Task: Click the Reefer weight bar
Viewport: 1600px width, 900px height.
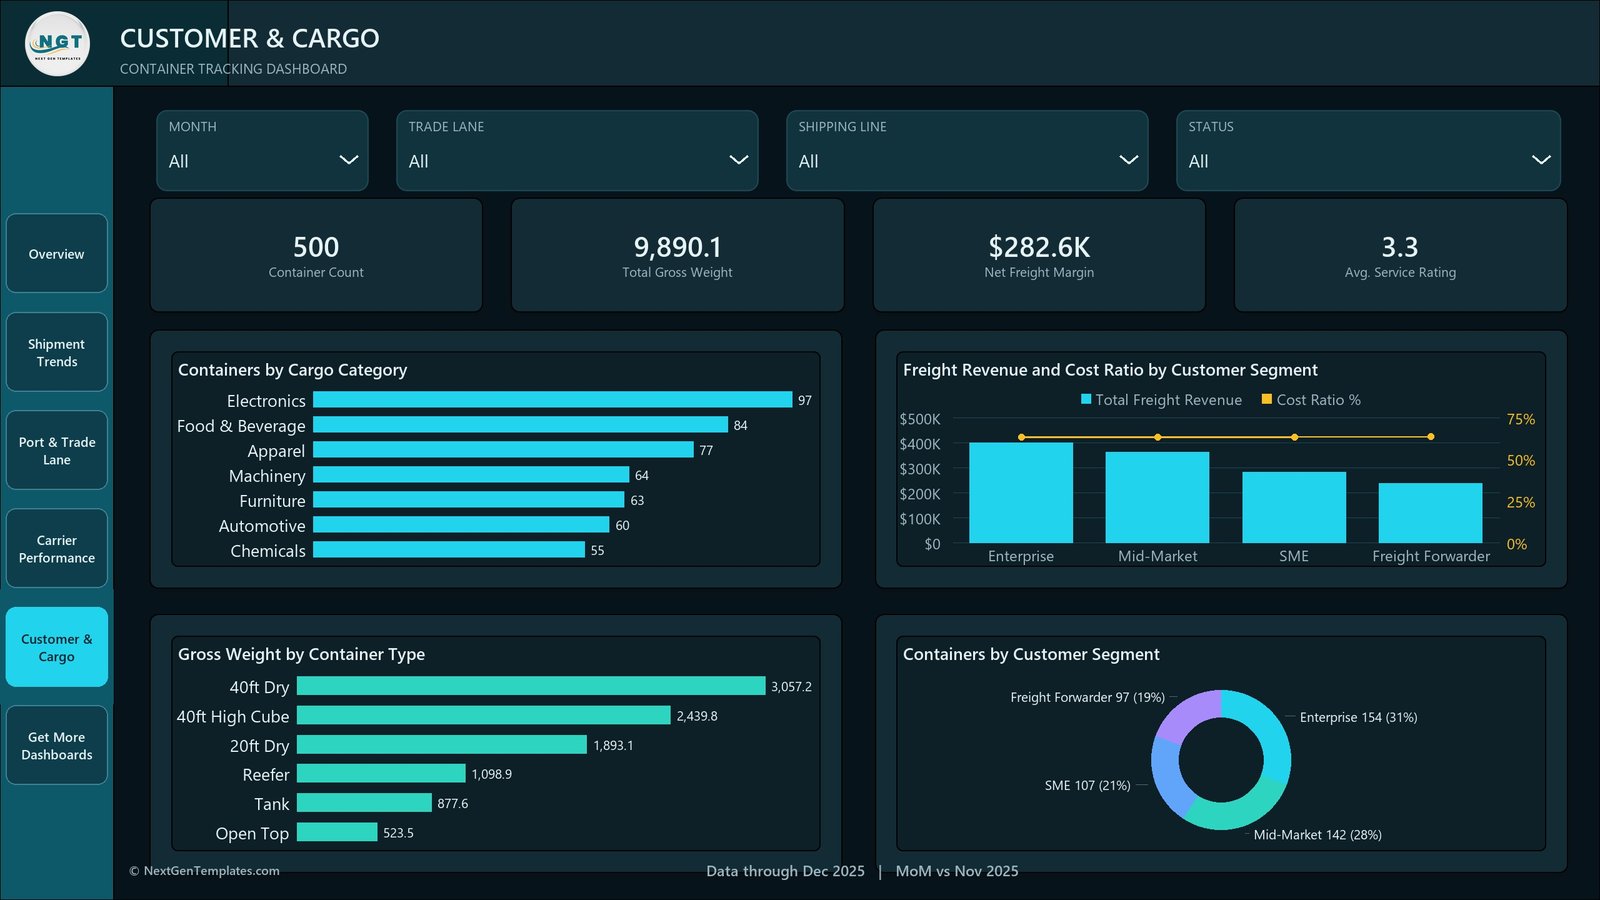Action: click(x=381, y=774)
